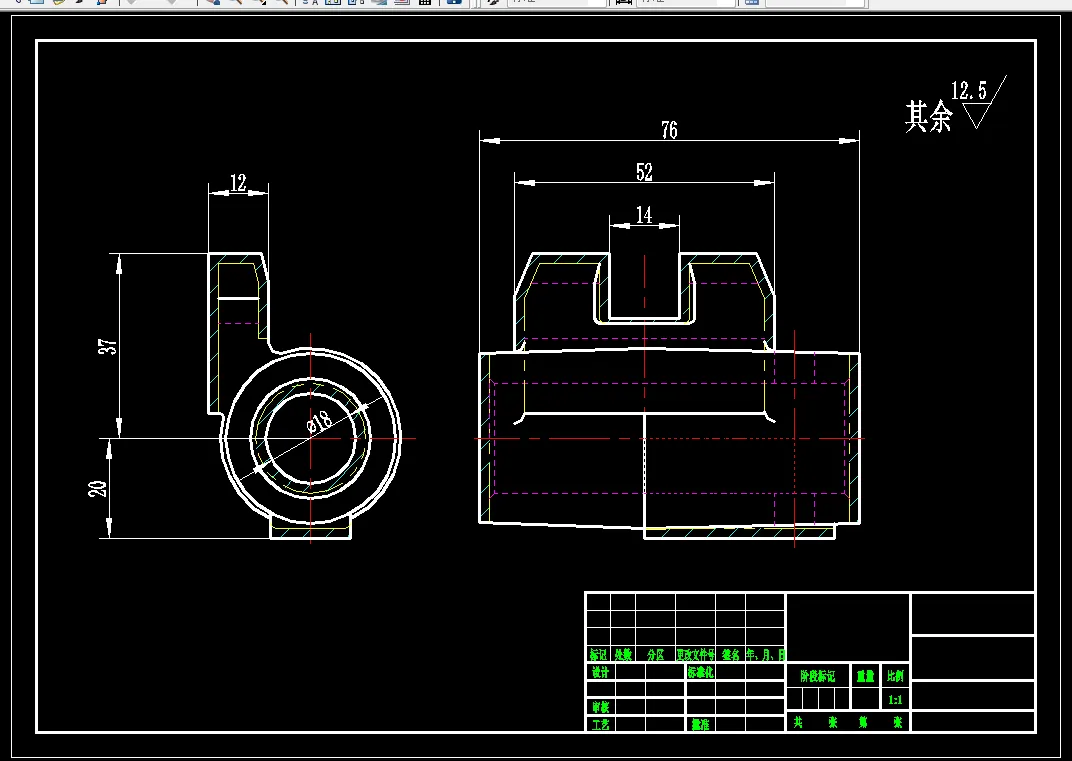
Task: Click the dark blue toolbar icon after the grid icon
Action: pos(453,2)
